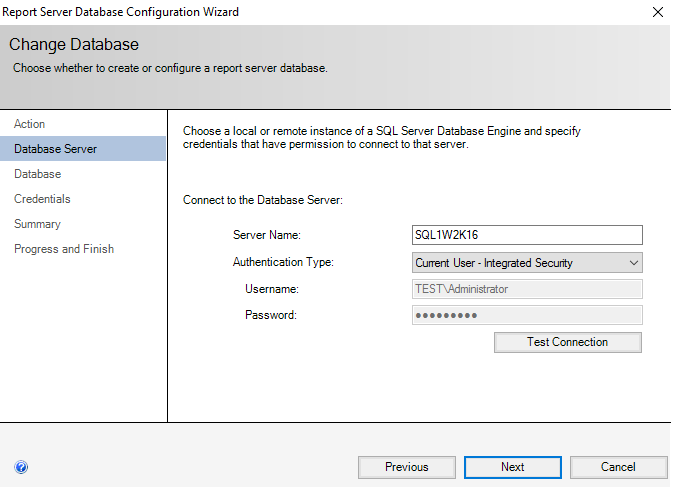
Task: Click the 'Connect to the Database Server:' text
Action: (x=263, y=200)
